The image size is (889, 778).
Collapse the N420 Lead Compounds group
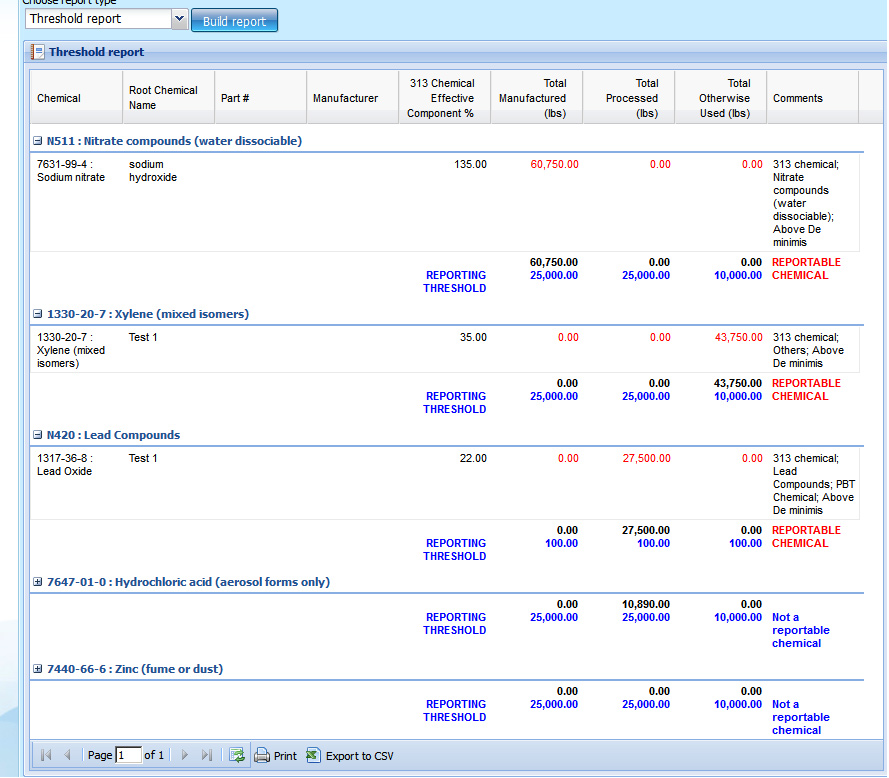pyautogui.click(x=38, y=435)
